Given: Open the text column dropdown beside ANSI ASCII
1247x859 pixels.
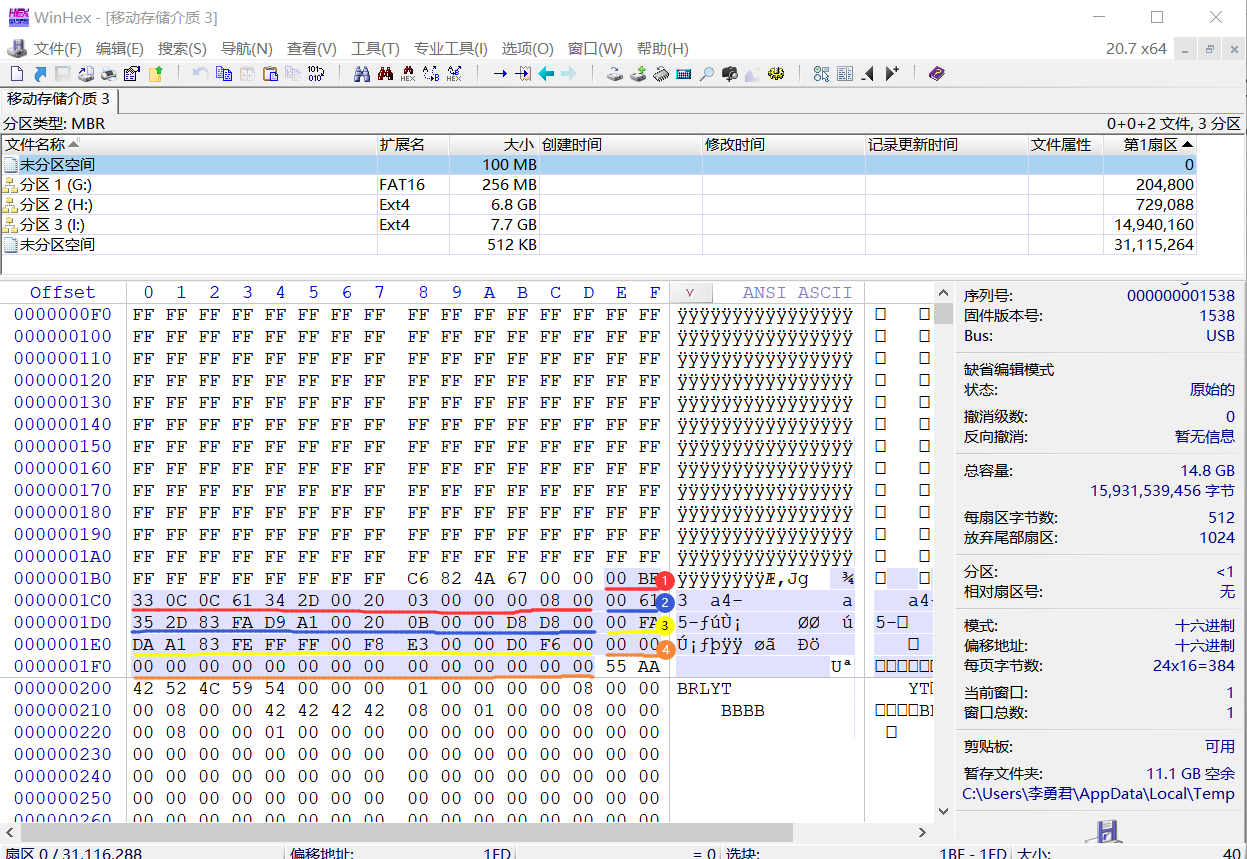Looking at the screenshot, I should click(691, 293).
